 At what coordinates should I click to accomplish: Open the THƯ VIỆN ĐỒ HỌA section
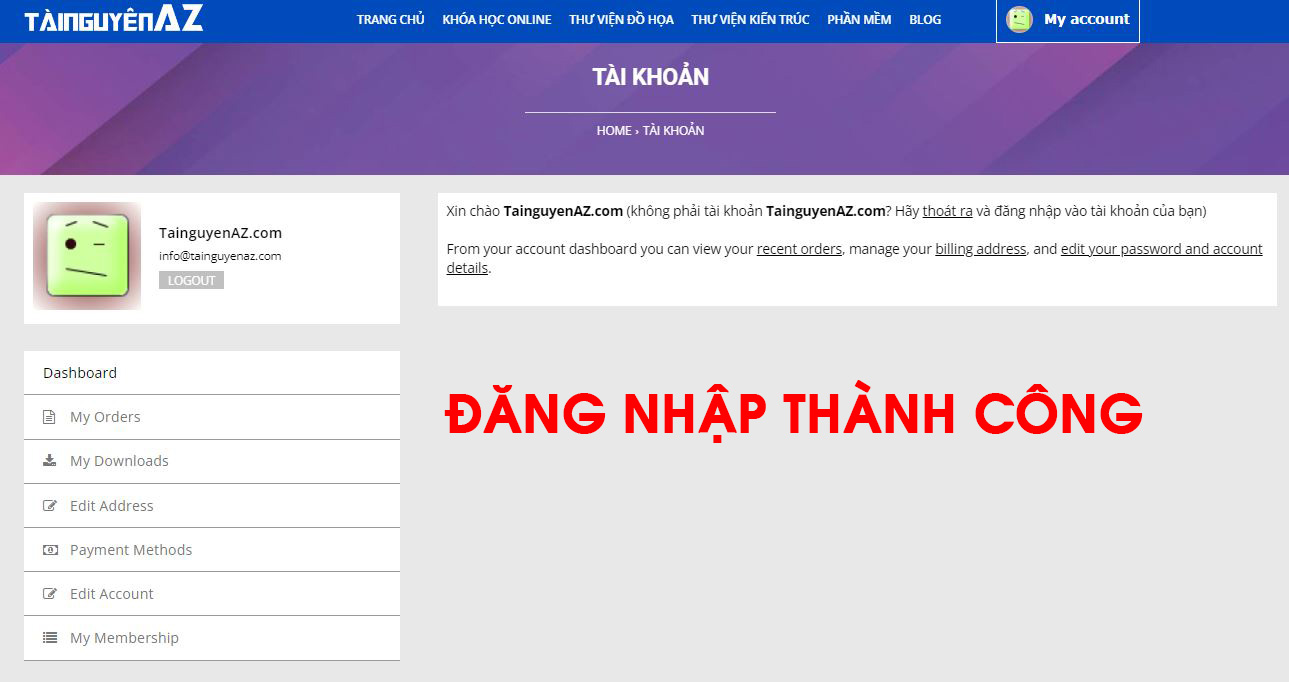tap(621, 19)
